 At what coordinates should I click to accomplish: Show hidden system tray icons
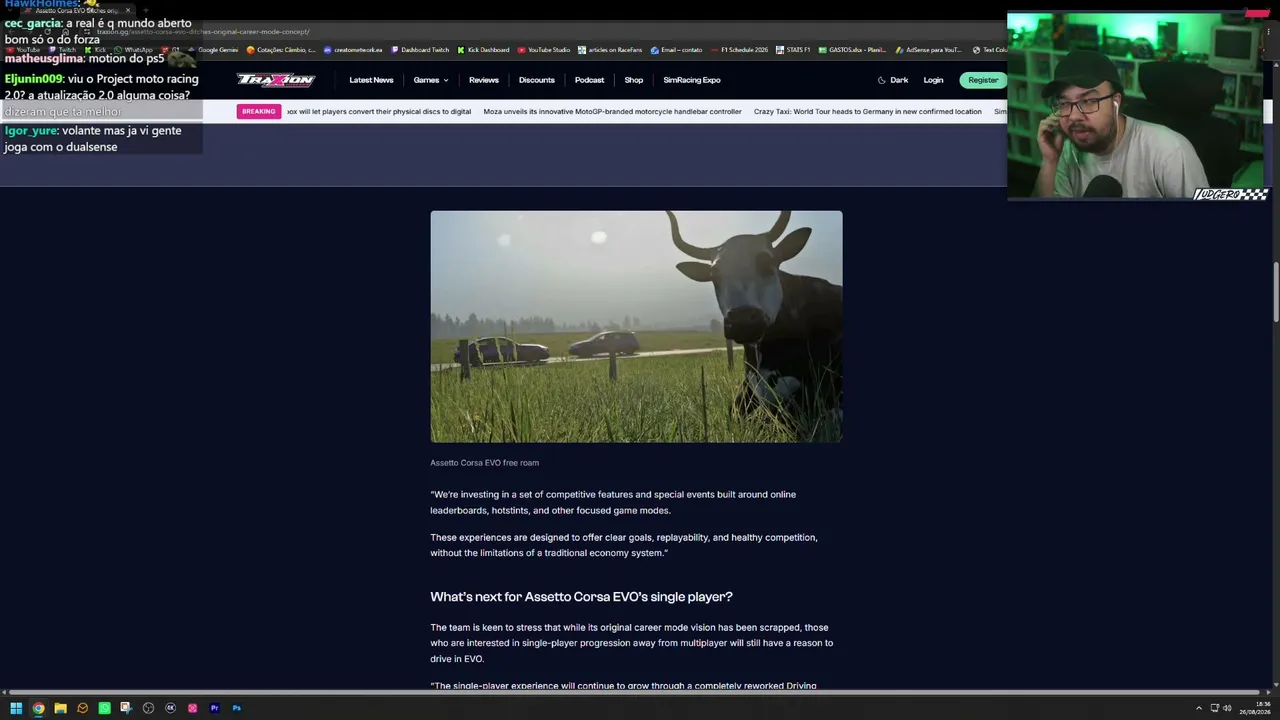[1201, 708]
